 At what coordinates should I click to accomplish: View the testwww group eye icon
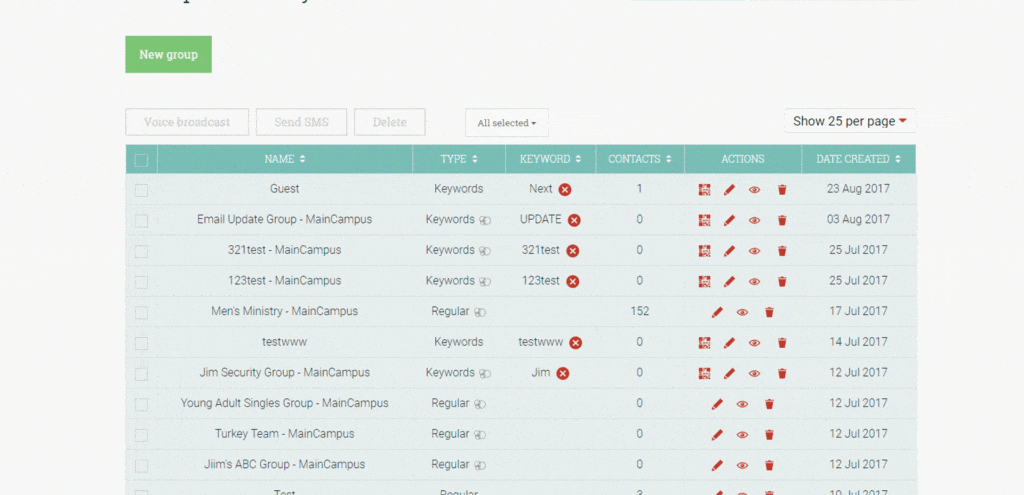pos(754,343)
